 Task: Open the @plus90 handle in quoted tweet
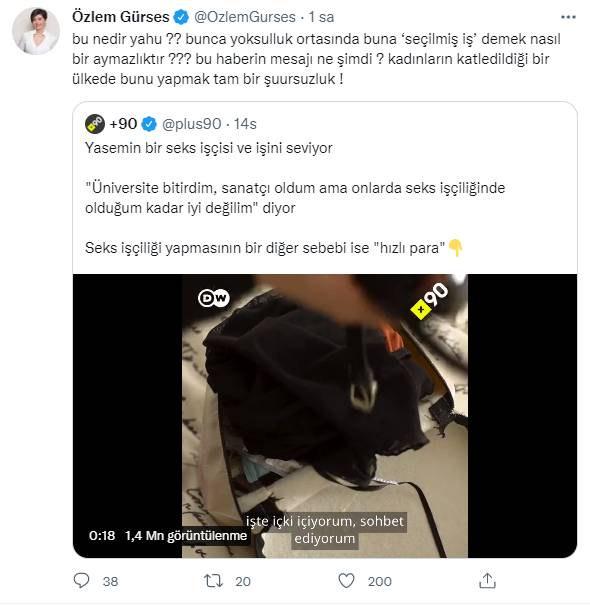[191, 124]
